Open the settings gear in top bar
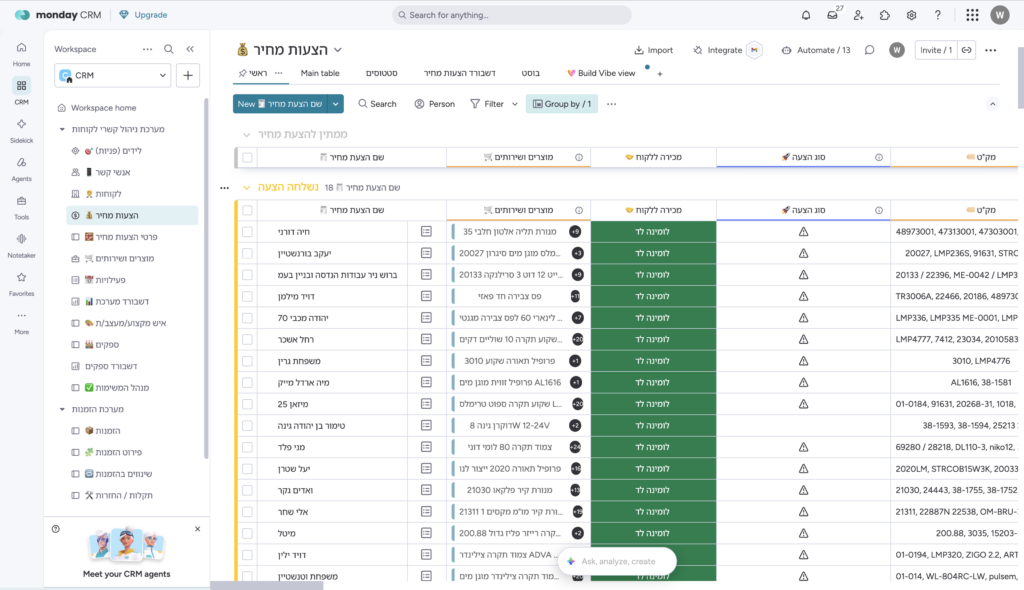 click(x=911, y=15)
